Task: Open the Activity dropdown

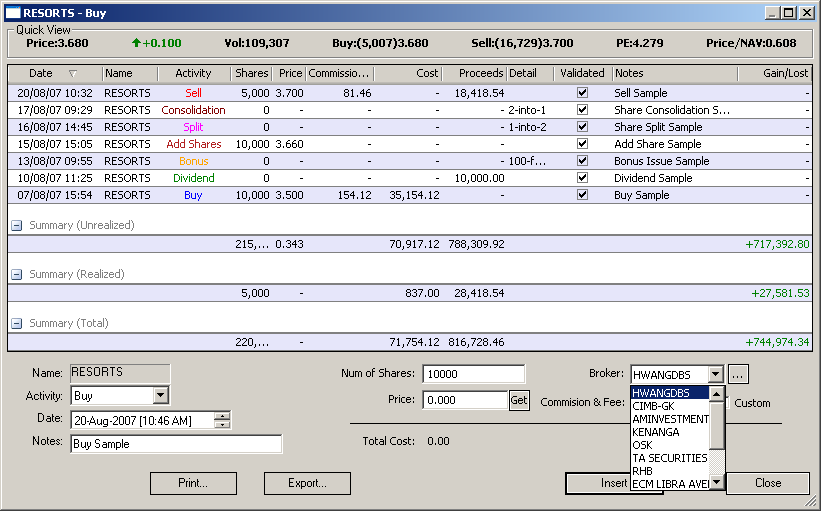Action: (161, 395)
